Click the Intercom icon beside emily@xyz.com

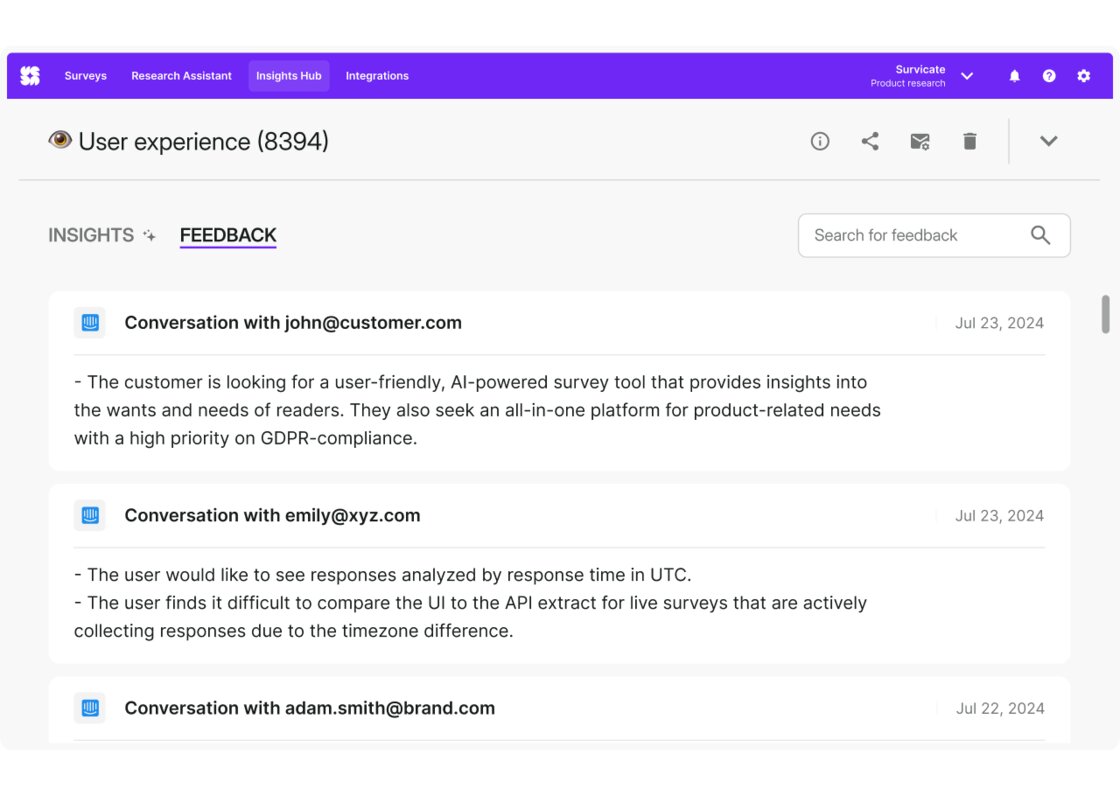90,516
